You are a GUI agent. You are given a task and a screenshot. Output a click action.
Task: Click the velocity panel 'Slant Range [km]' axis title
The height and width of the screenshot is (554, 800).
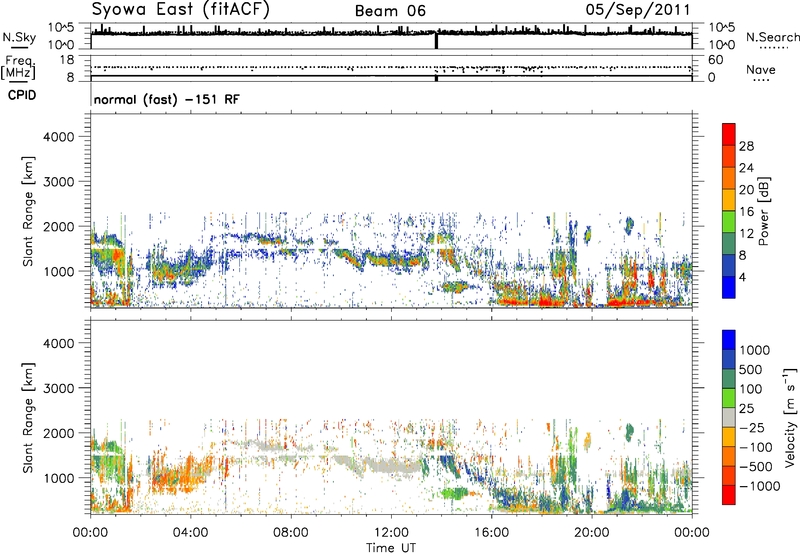pos(28,418)
